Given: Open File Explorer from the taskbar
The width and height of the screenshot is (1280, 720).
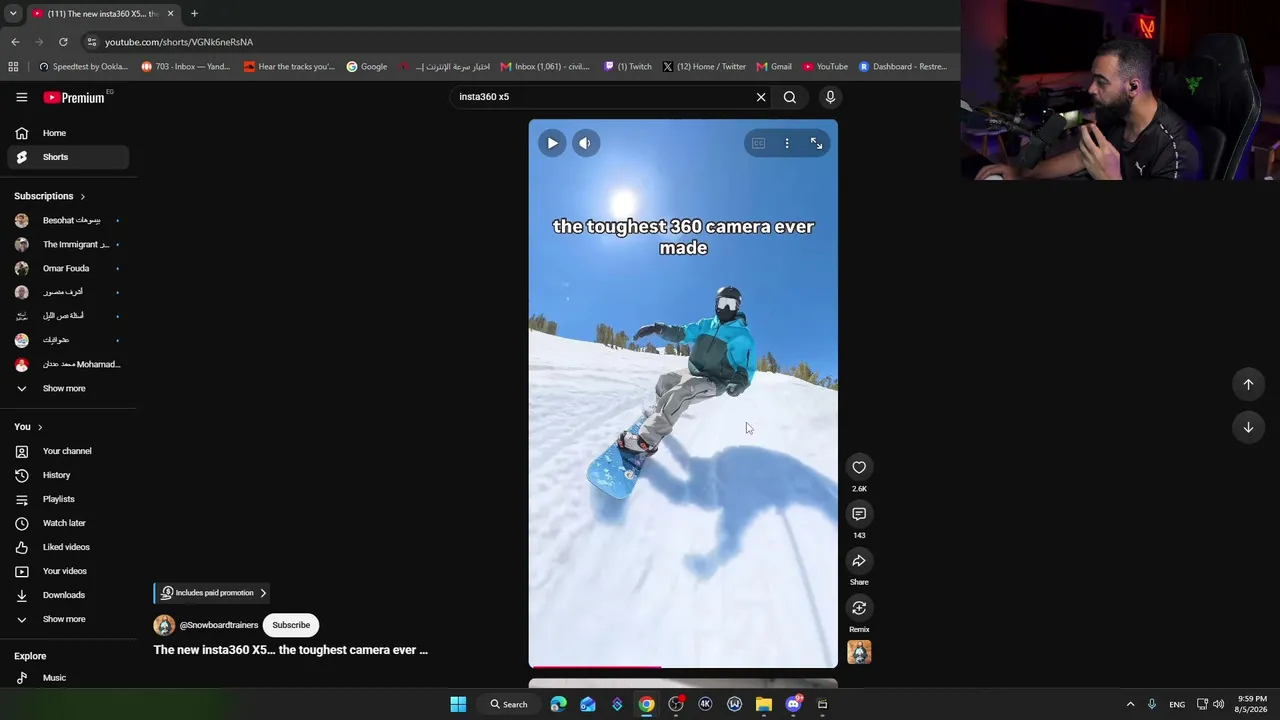Looking at the screenshot, I should click(764, 704).
